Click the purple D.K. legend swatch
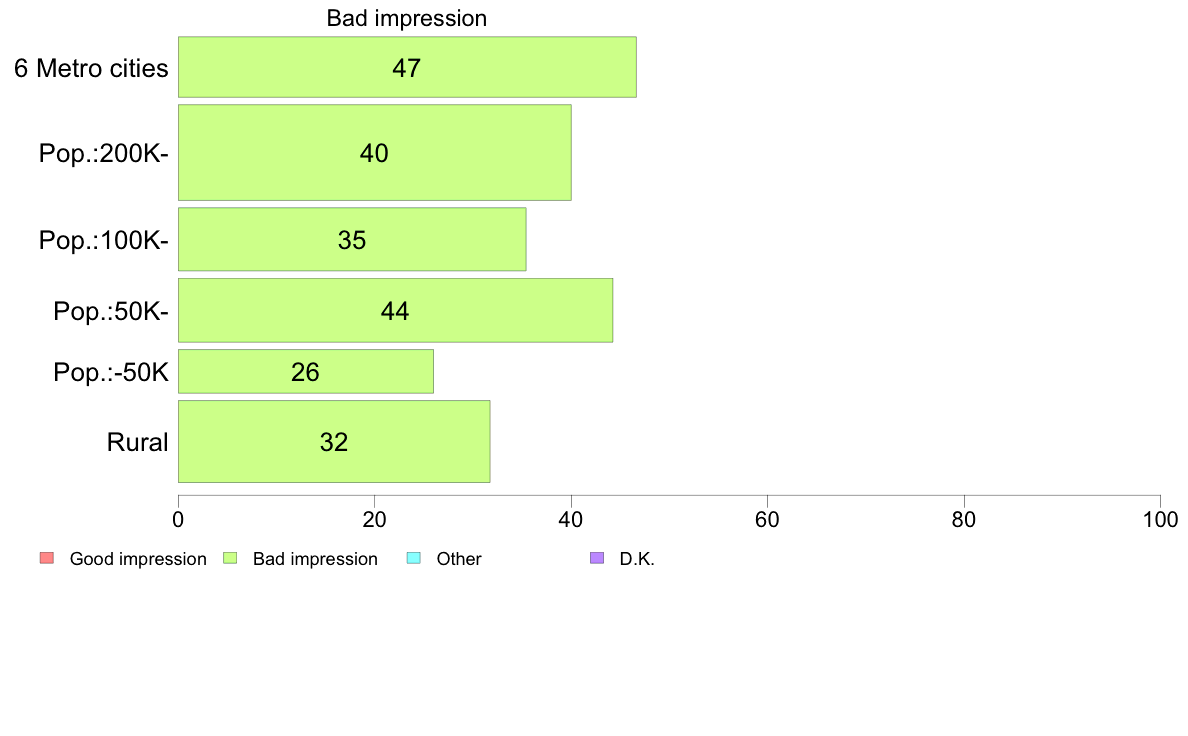This screenshot has height=736, width=1188. 597,558
